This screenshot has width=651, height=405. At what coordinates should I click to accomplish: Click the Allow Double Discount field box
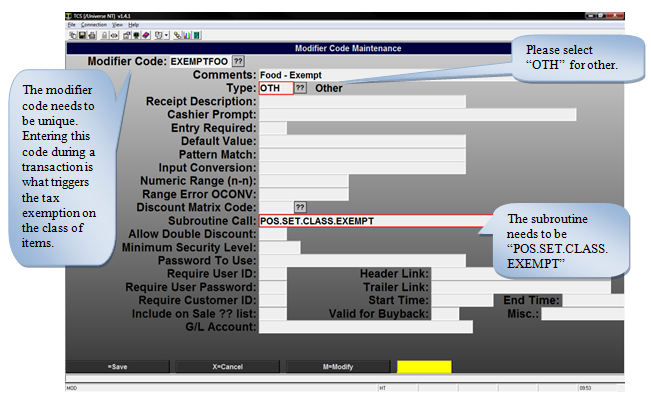(272, 234)
